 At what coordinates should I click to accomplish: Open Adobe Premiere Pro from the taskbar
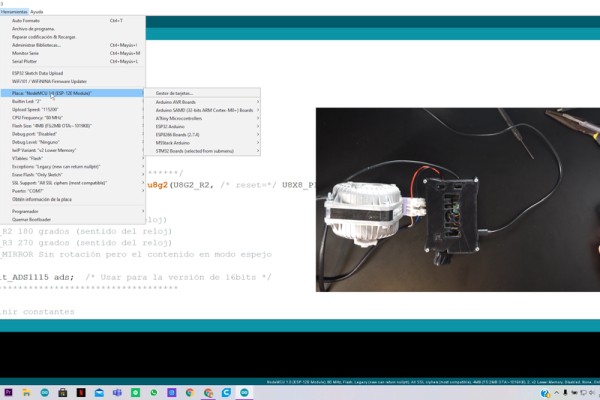click(x=8, y=392)
